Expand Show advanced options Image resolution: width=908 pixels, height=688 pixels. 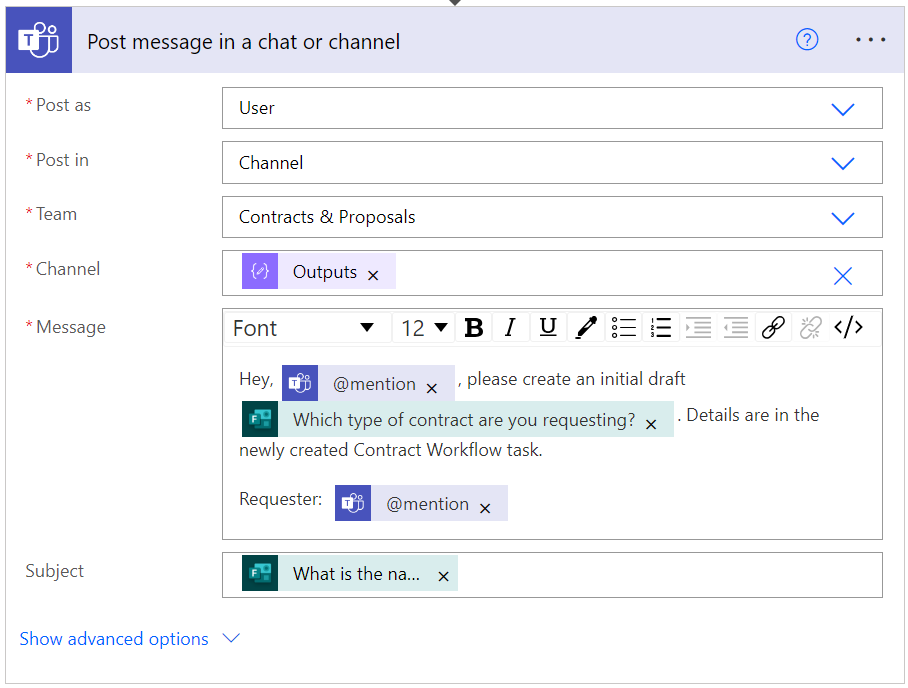coord(113,638)
